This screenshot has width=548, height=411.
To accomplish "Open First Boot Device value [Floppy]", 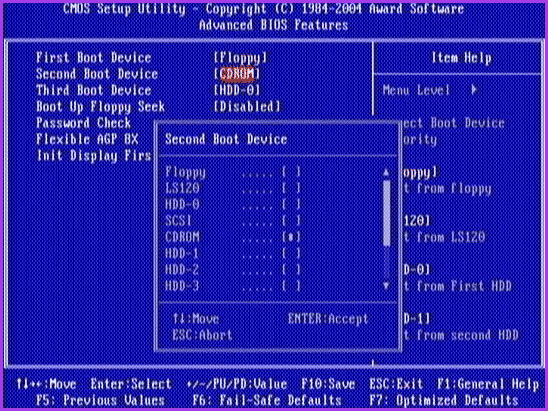I will click(x=240, y=58).
